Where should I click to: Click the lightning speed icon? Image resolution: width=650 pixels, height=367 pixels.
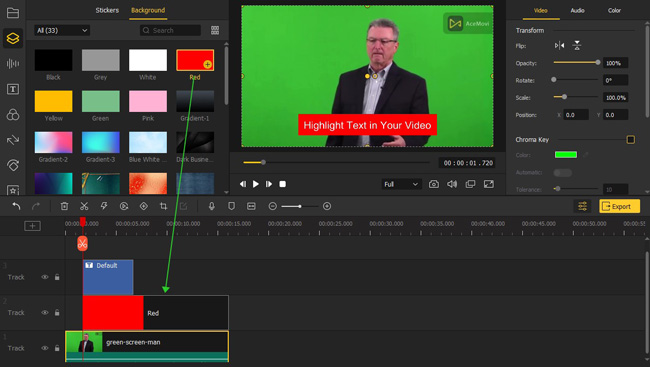[104, 206]
